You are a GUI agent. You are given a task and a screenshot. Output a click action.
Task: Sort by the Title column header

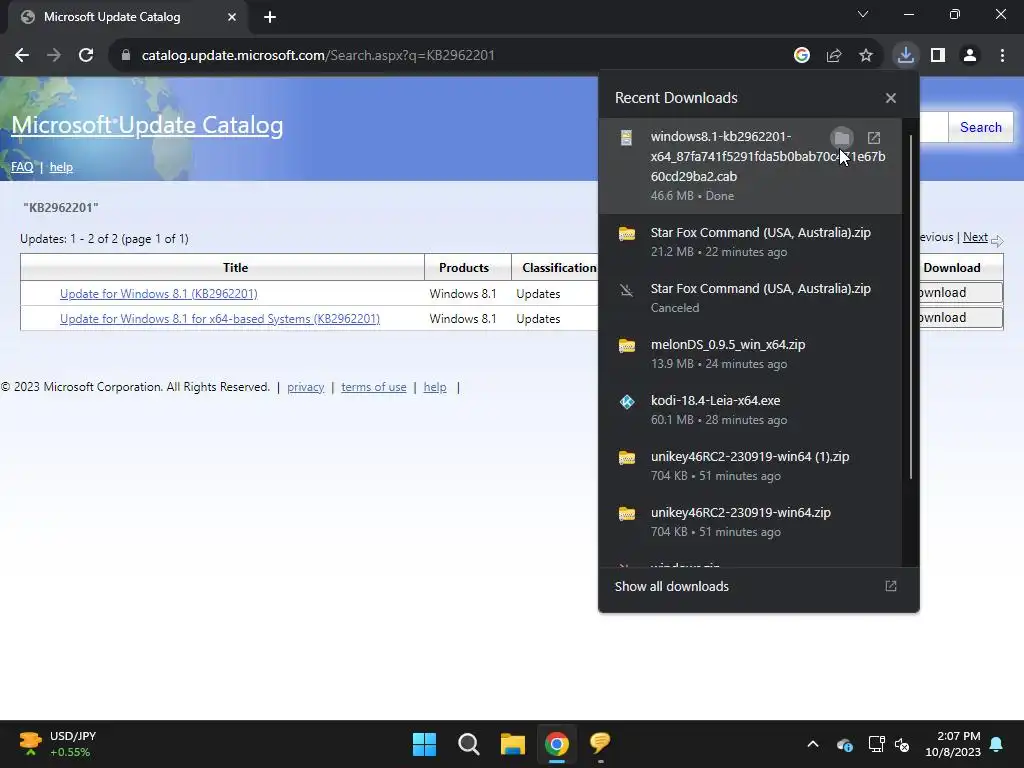(x=222, y=268)
